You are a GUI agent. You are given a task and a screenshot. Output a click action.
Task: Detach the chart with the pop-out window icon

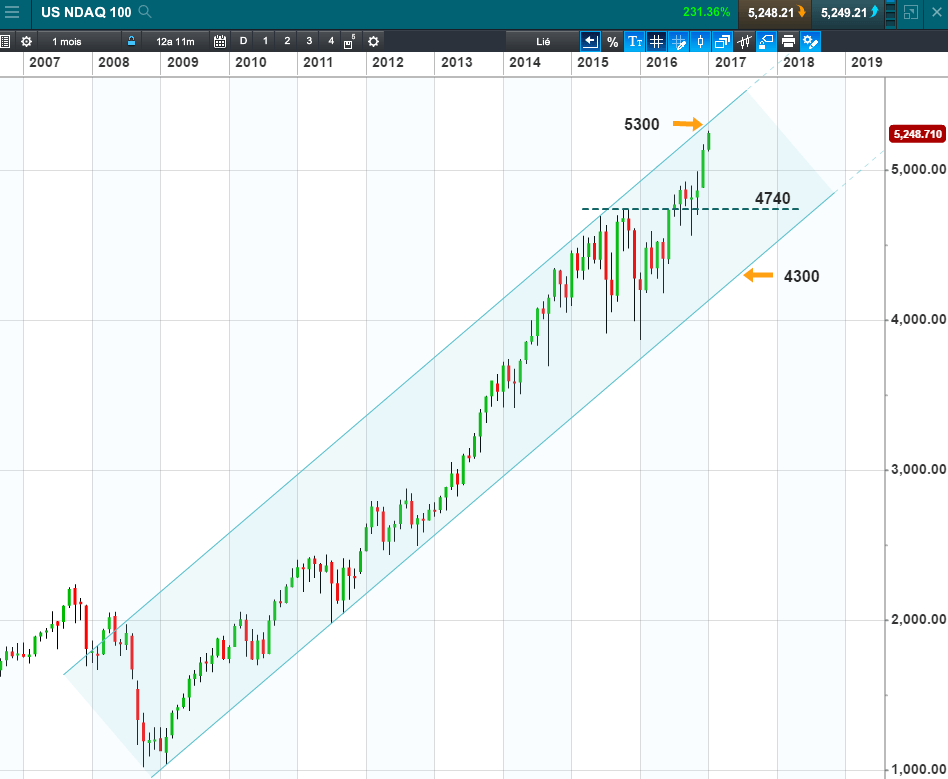911,12
